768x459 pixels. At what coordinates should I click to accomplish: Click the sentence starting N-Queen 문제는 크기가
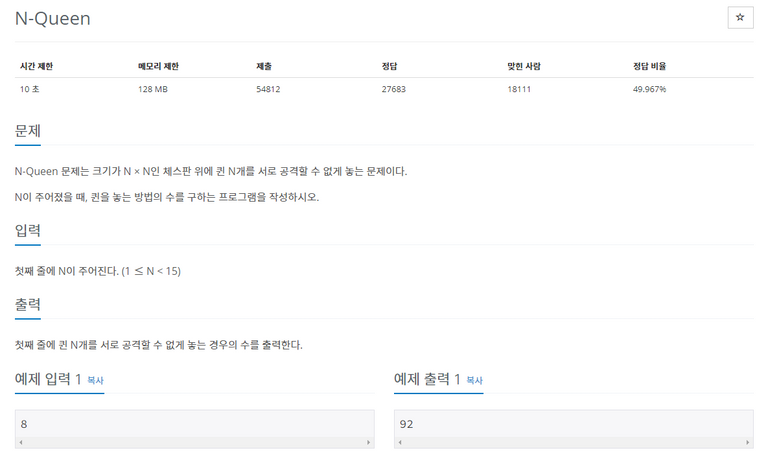(x=211, y=171)
